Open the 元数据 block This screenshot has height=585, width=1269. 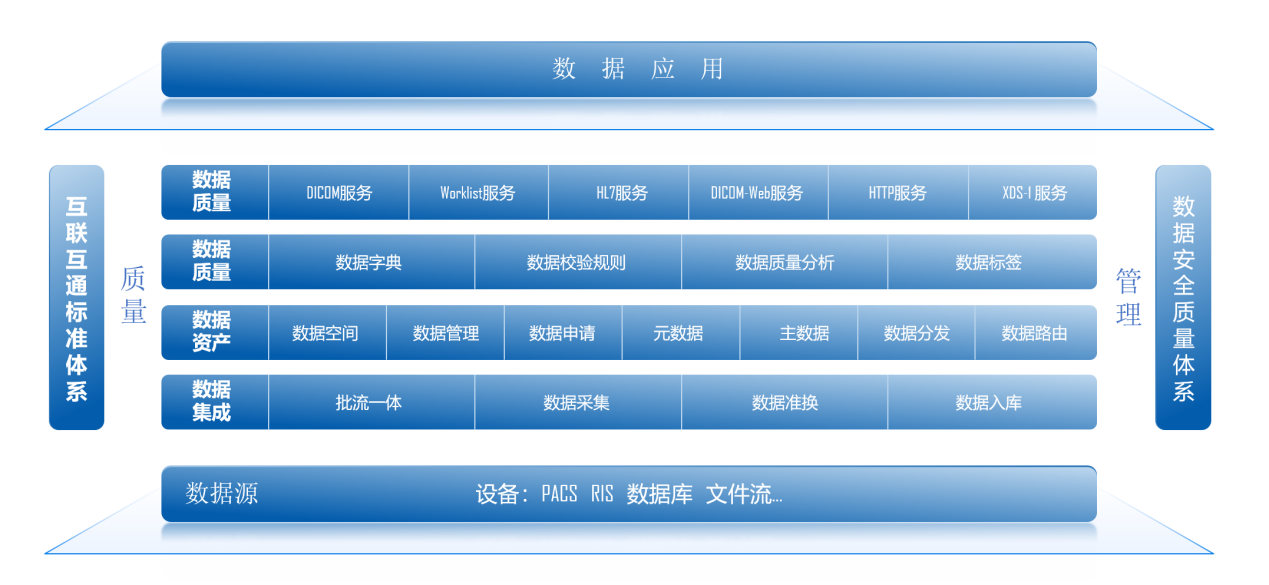click(680, 333)
